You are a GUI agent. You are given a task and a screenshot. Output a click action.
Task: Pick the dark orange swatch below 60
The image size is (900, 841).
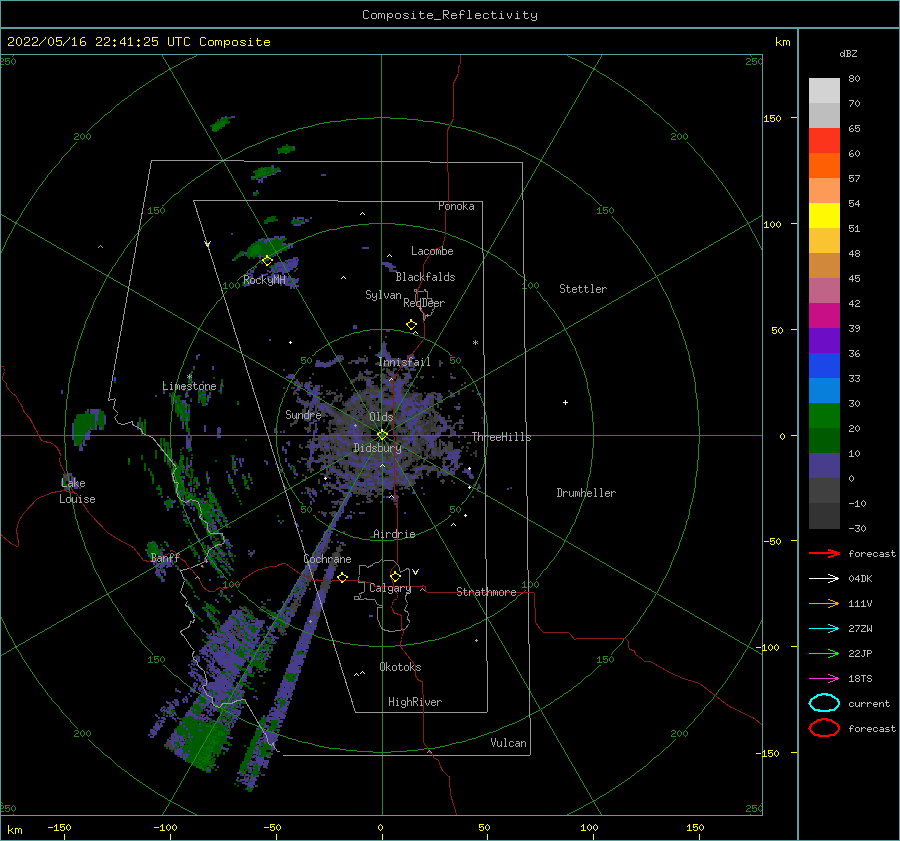tap(824, 165)
